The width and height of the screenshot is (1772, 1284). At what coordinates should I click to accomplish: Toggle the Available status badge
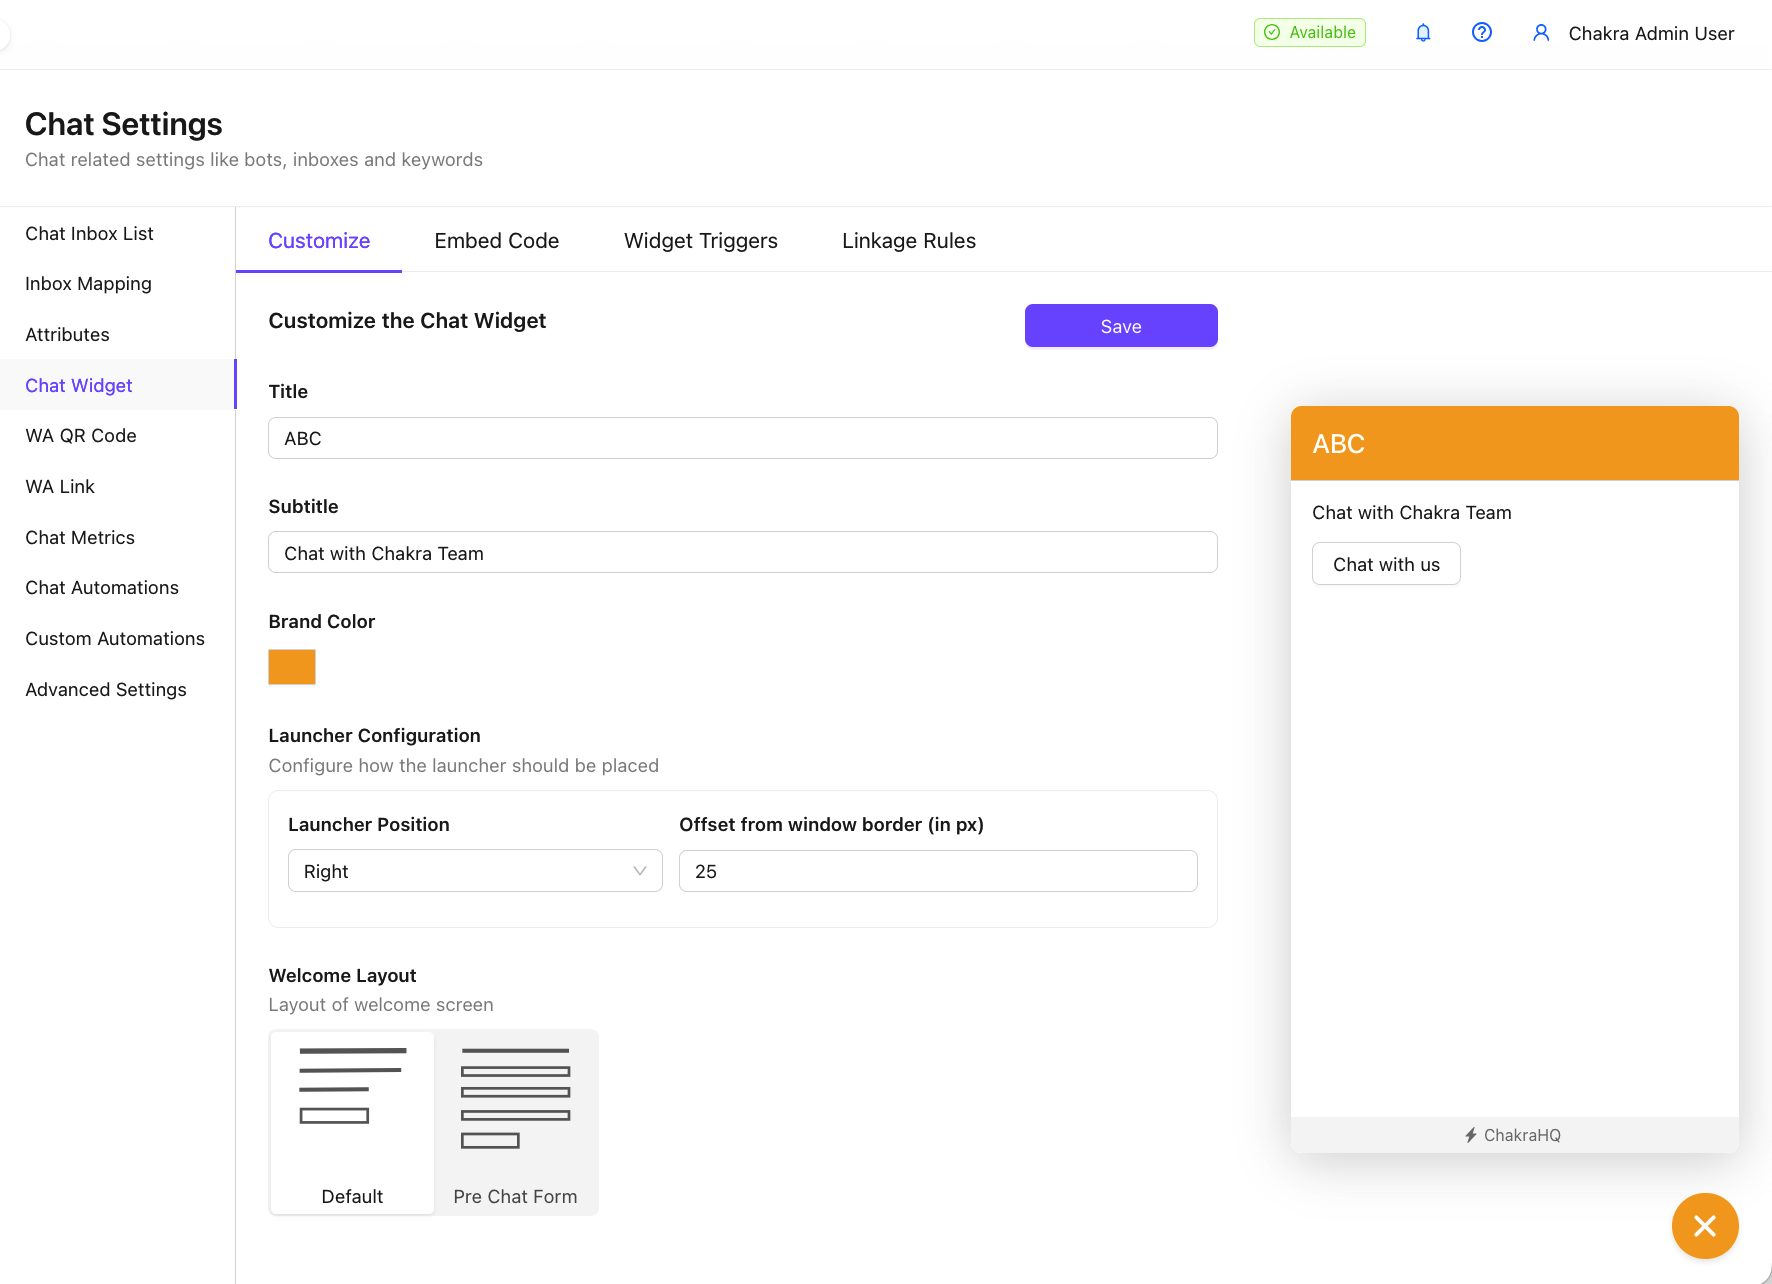(1309, 33)
